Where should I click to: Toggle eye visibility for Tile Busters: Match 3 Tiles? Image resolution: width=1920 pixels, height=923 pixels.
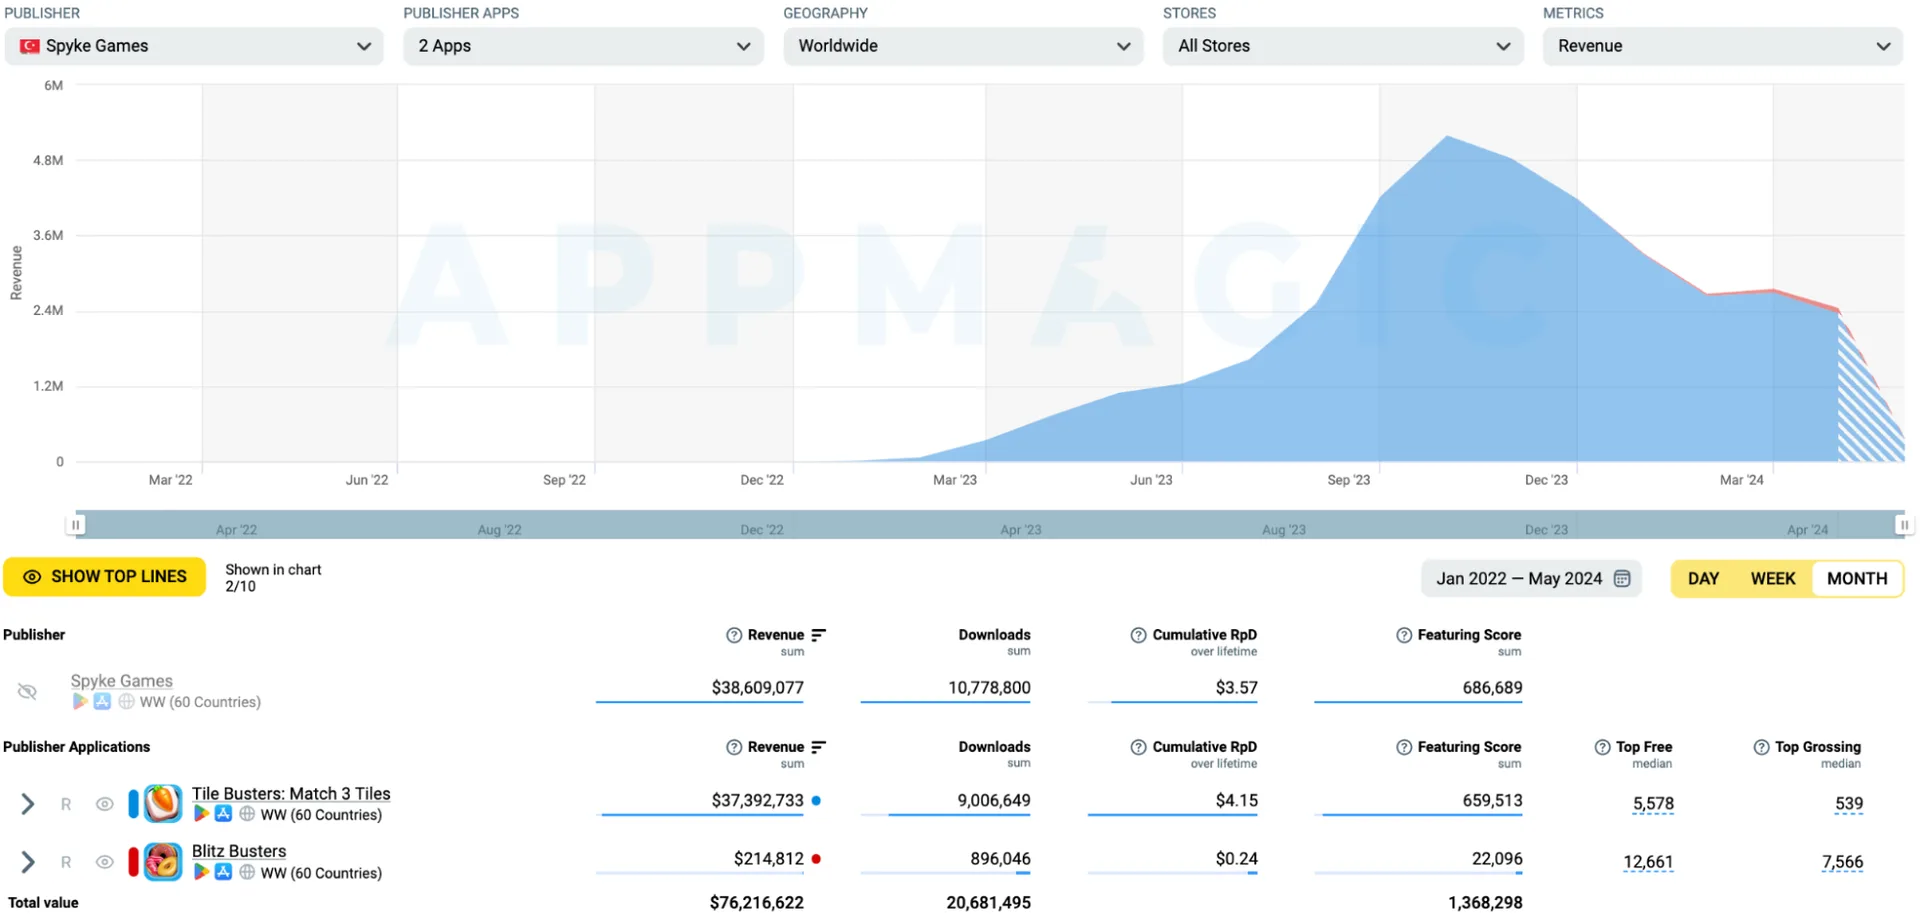[104, 804]
